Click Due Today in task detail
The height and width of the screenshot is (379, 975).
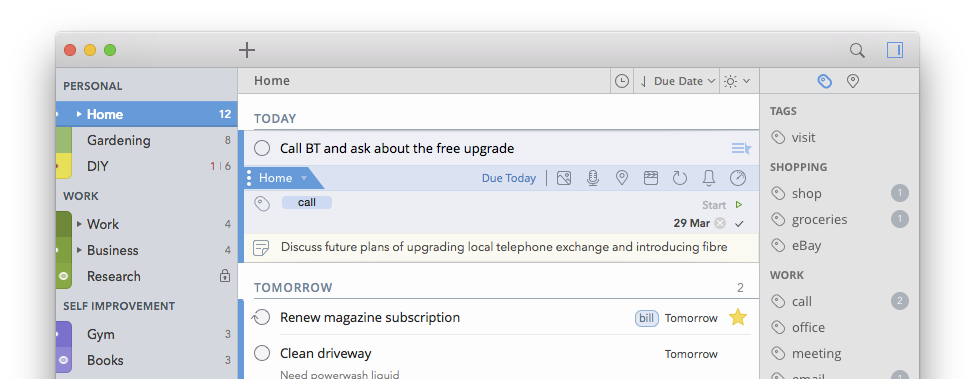point(509,178)
